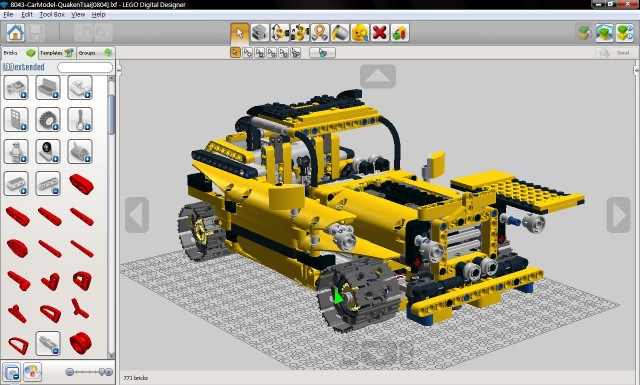This screenshot has height=385, width=640.
Task: Click the Invert selection button
Action: tap(322, 53)
